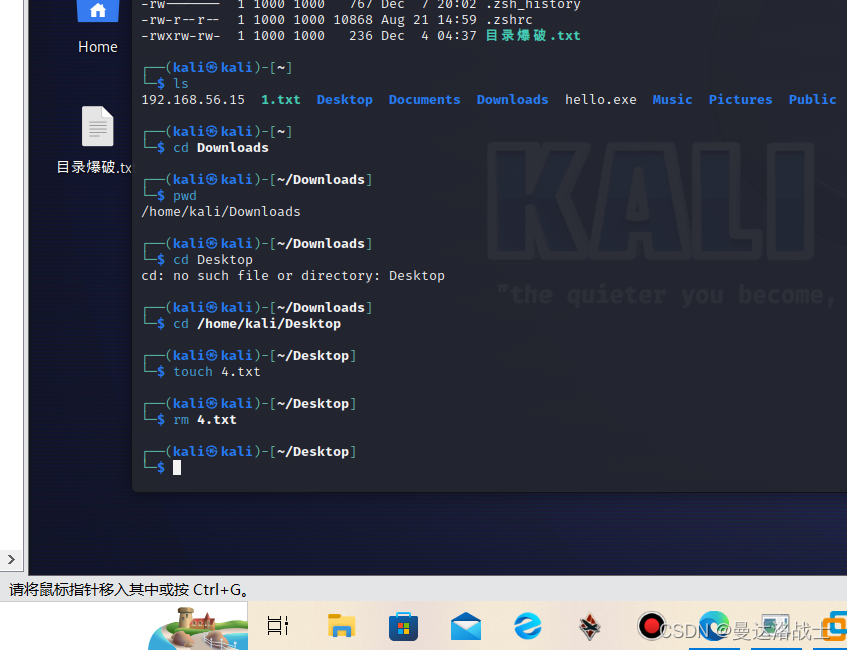Launch File Explorer from the taskbar
The height and width of the screenshot is (650, 847).
(341, 626)
